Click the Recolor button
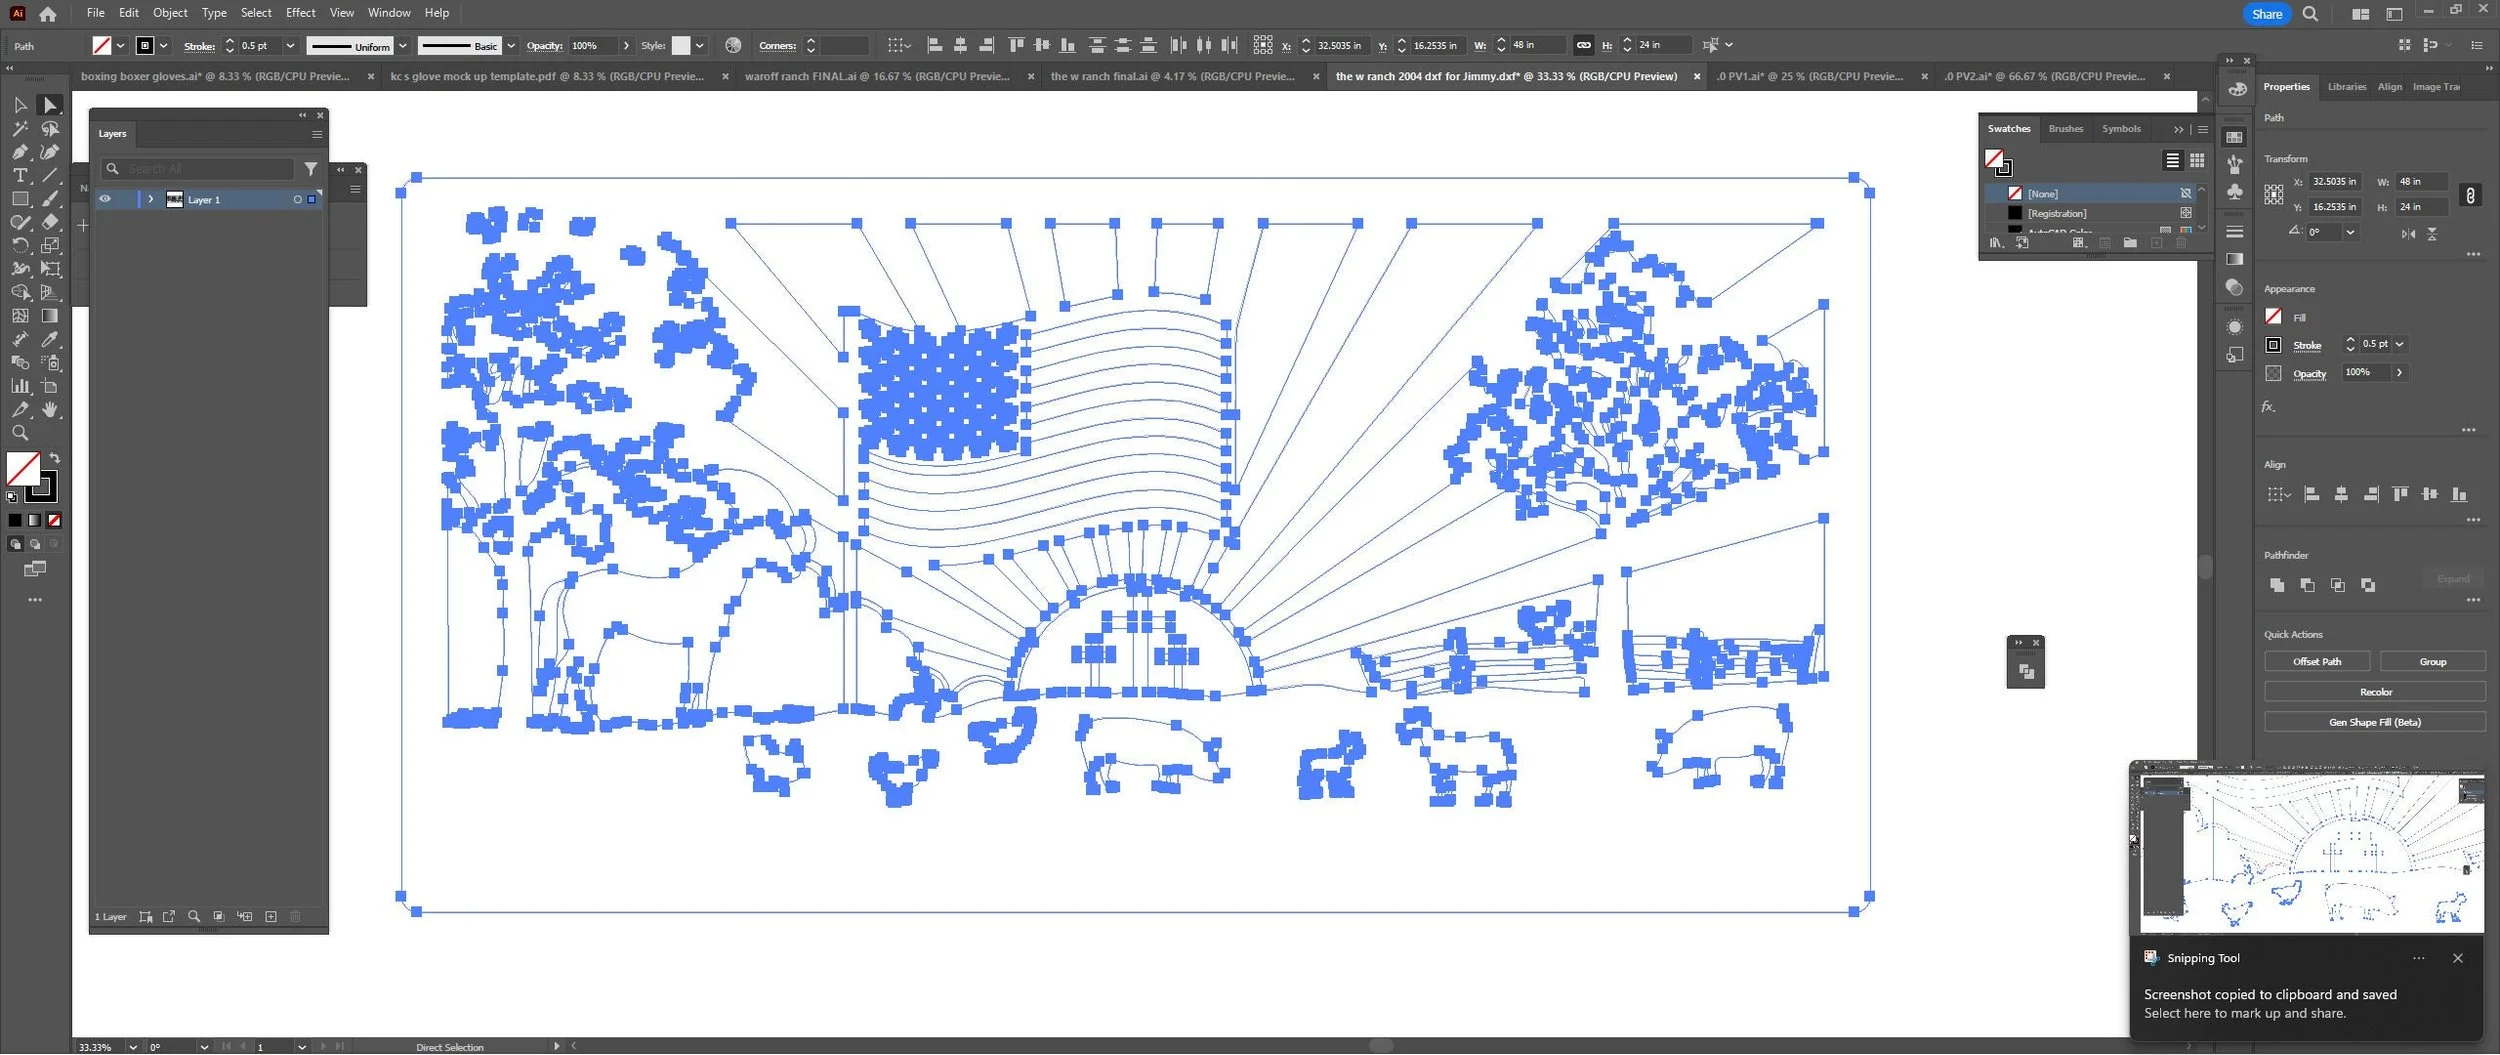The height and width of the screenshot is (1055, 2500). (x=2375, y=692)
